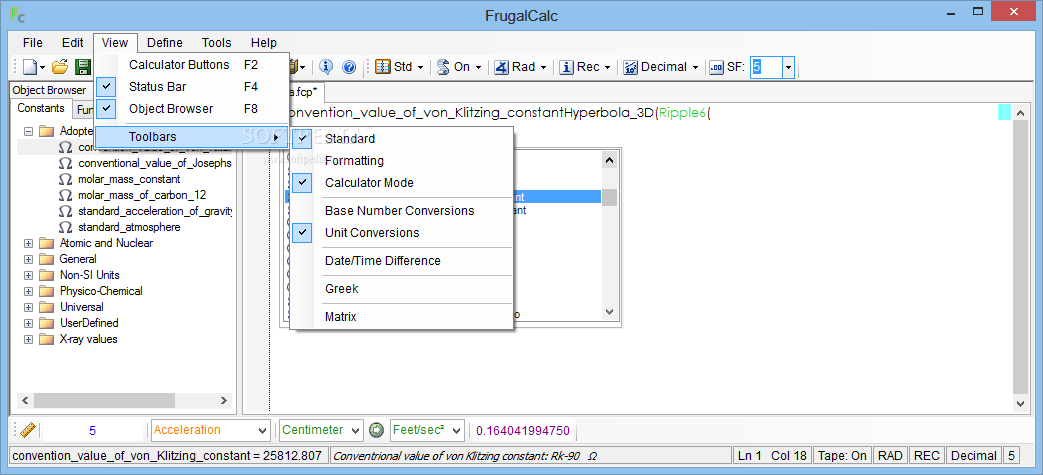Click the Open folder icon in toolbar

tap(61, 67)
